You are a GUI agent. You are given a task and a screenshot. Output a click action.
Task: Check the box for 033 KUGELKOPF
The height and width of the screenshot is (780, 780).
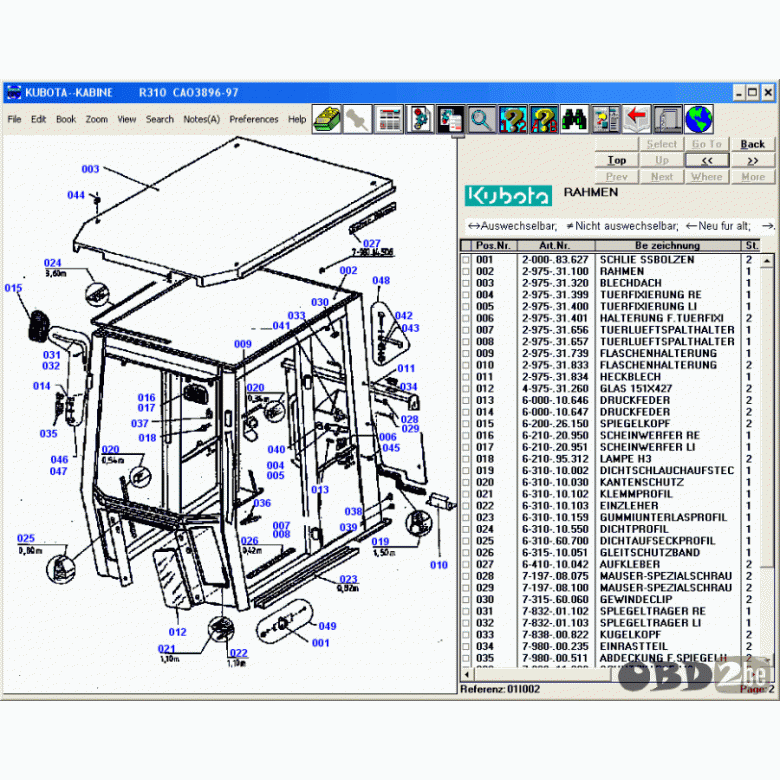(x=466, y=635)
